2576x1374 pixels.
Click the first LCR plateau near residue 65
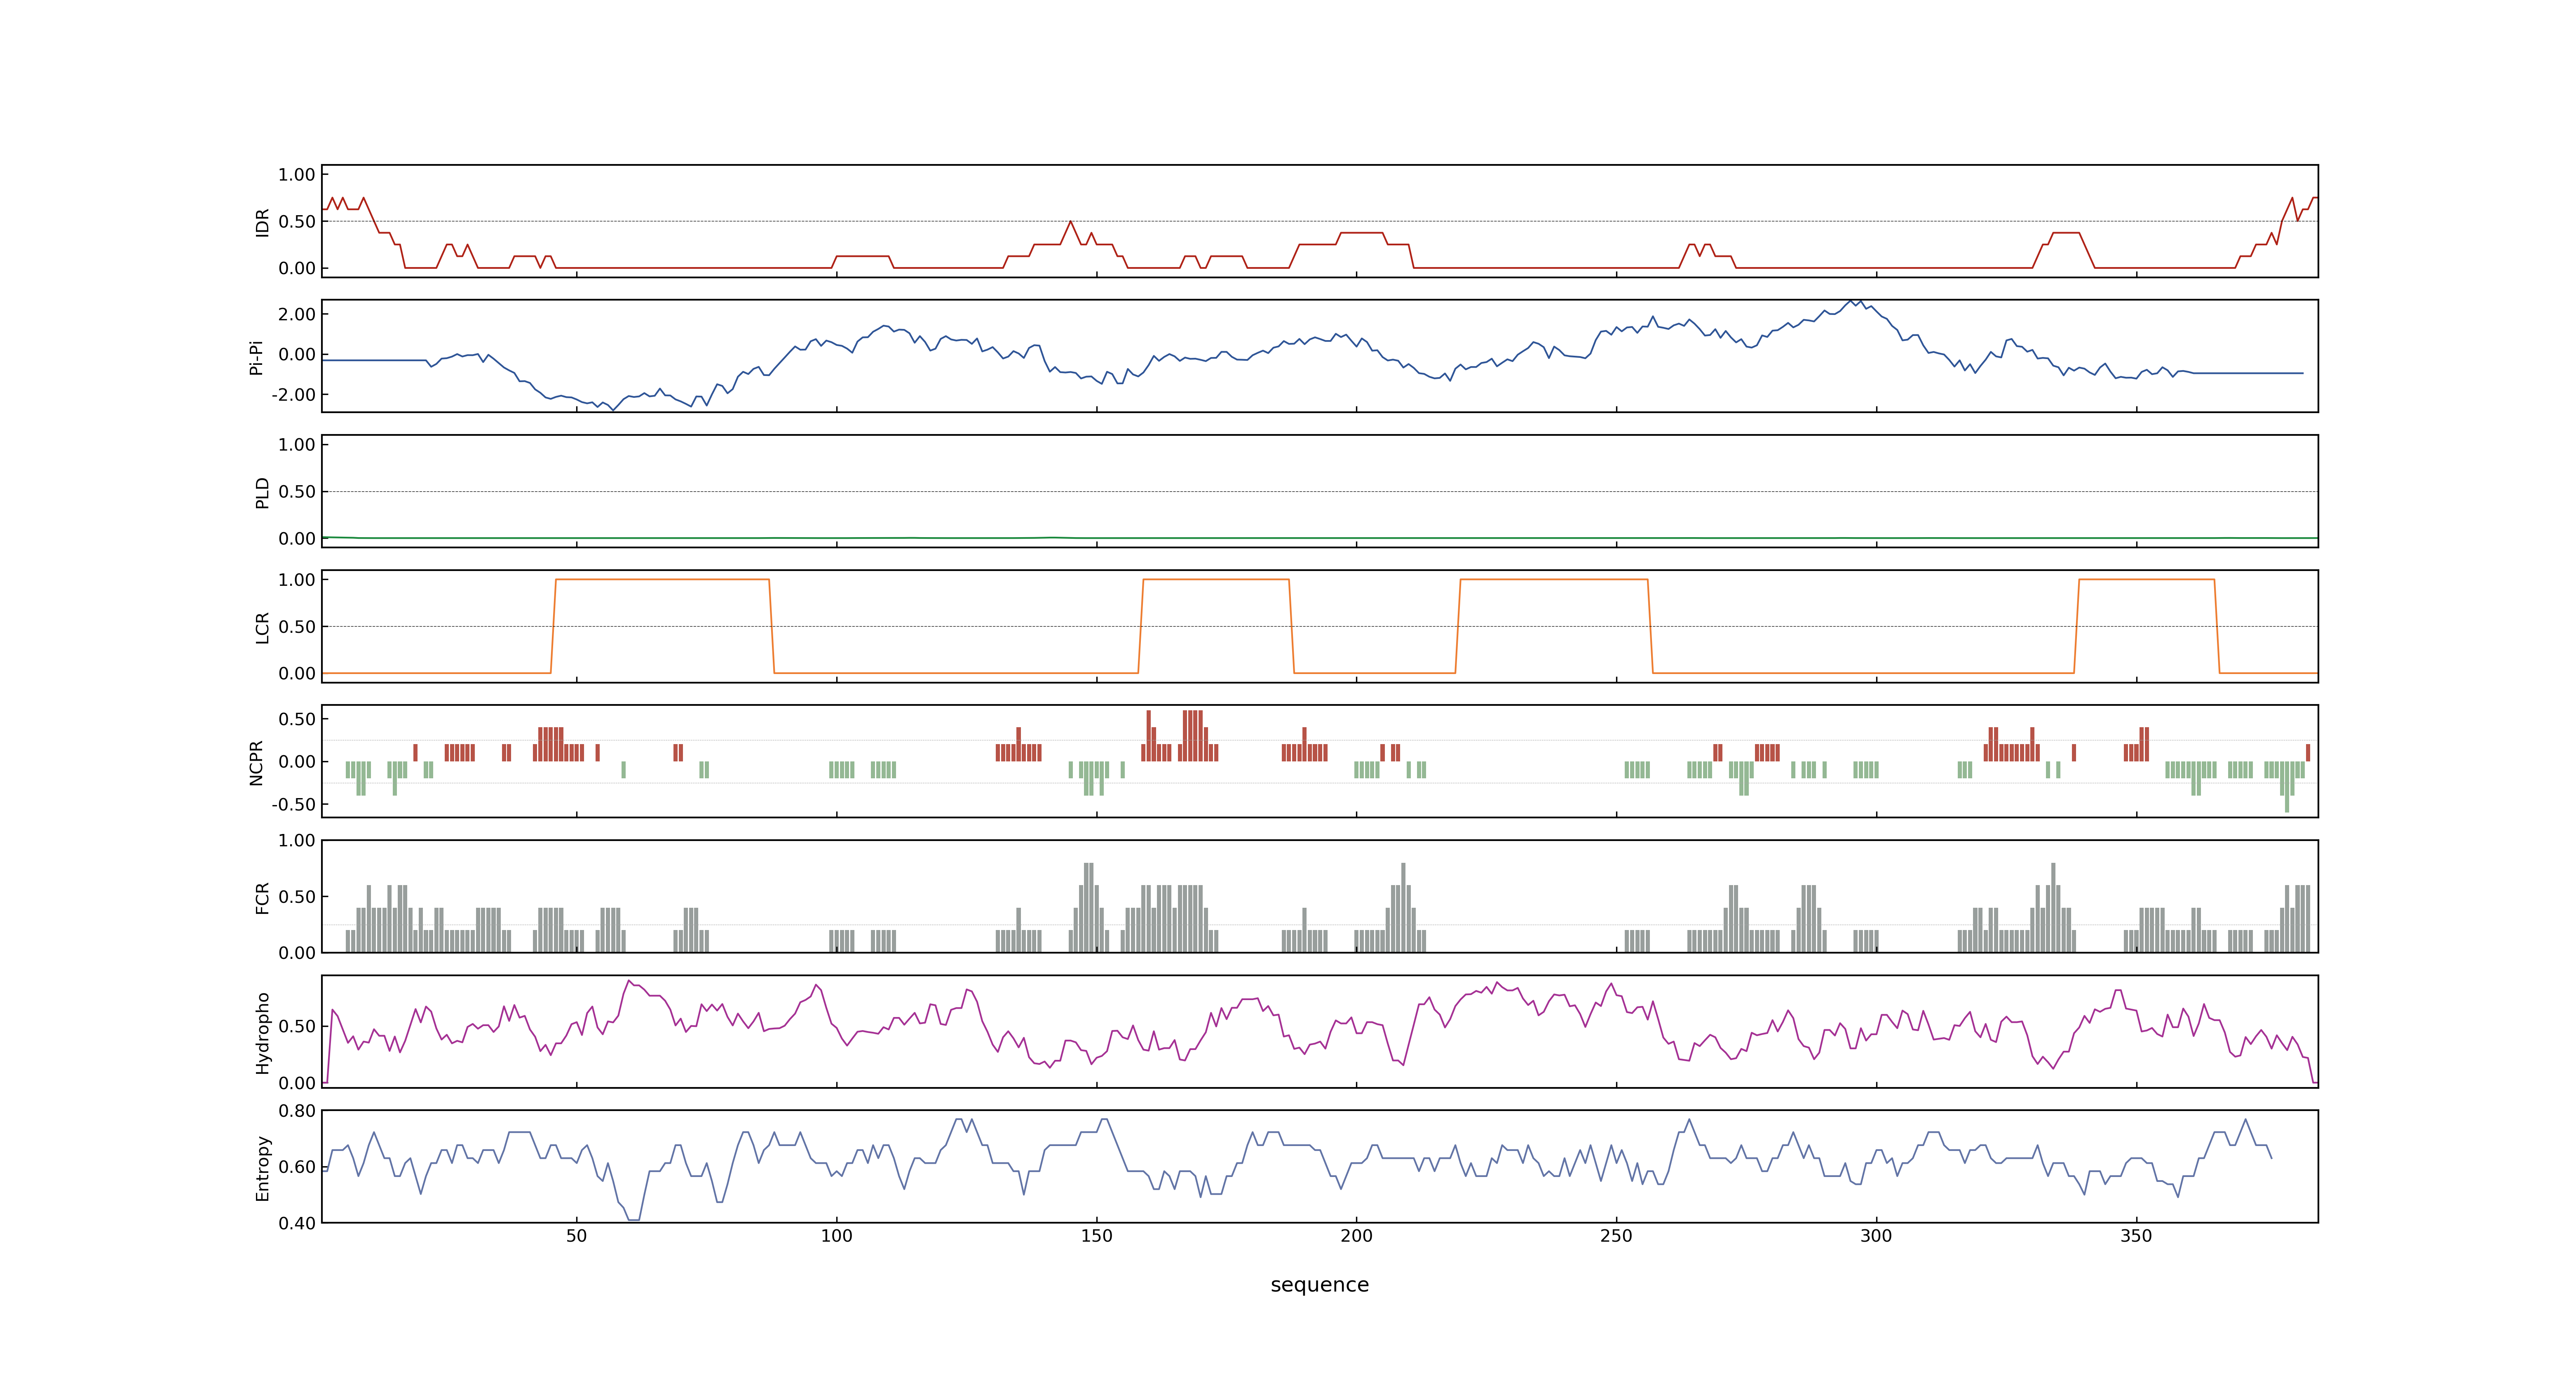(x=662, y=579)
